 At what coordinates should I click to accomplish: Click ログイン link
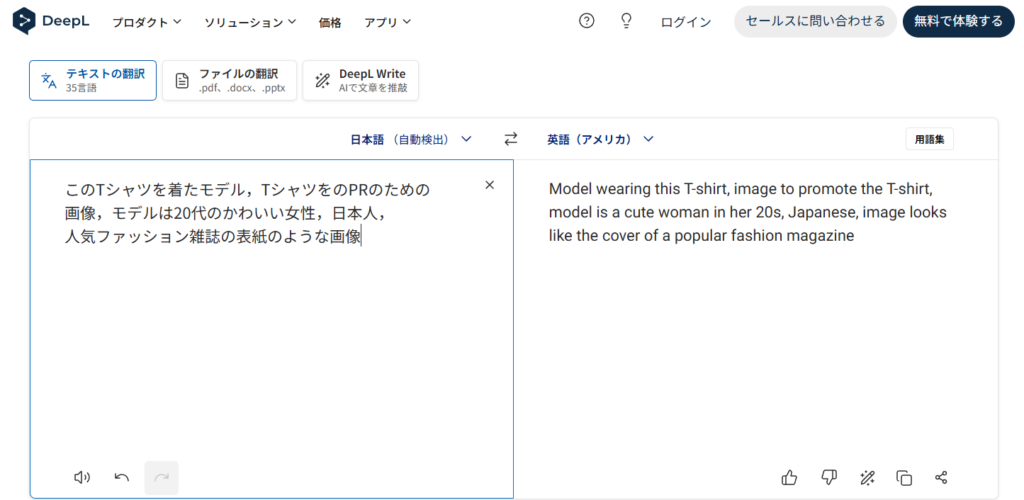686,22
